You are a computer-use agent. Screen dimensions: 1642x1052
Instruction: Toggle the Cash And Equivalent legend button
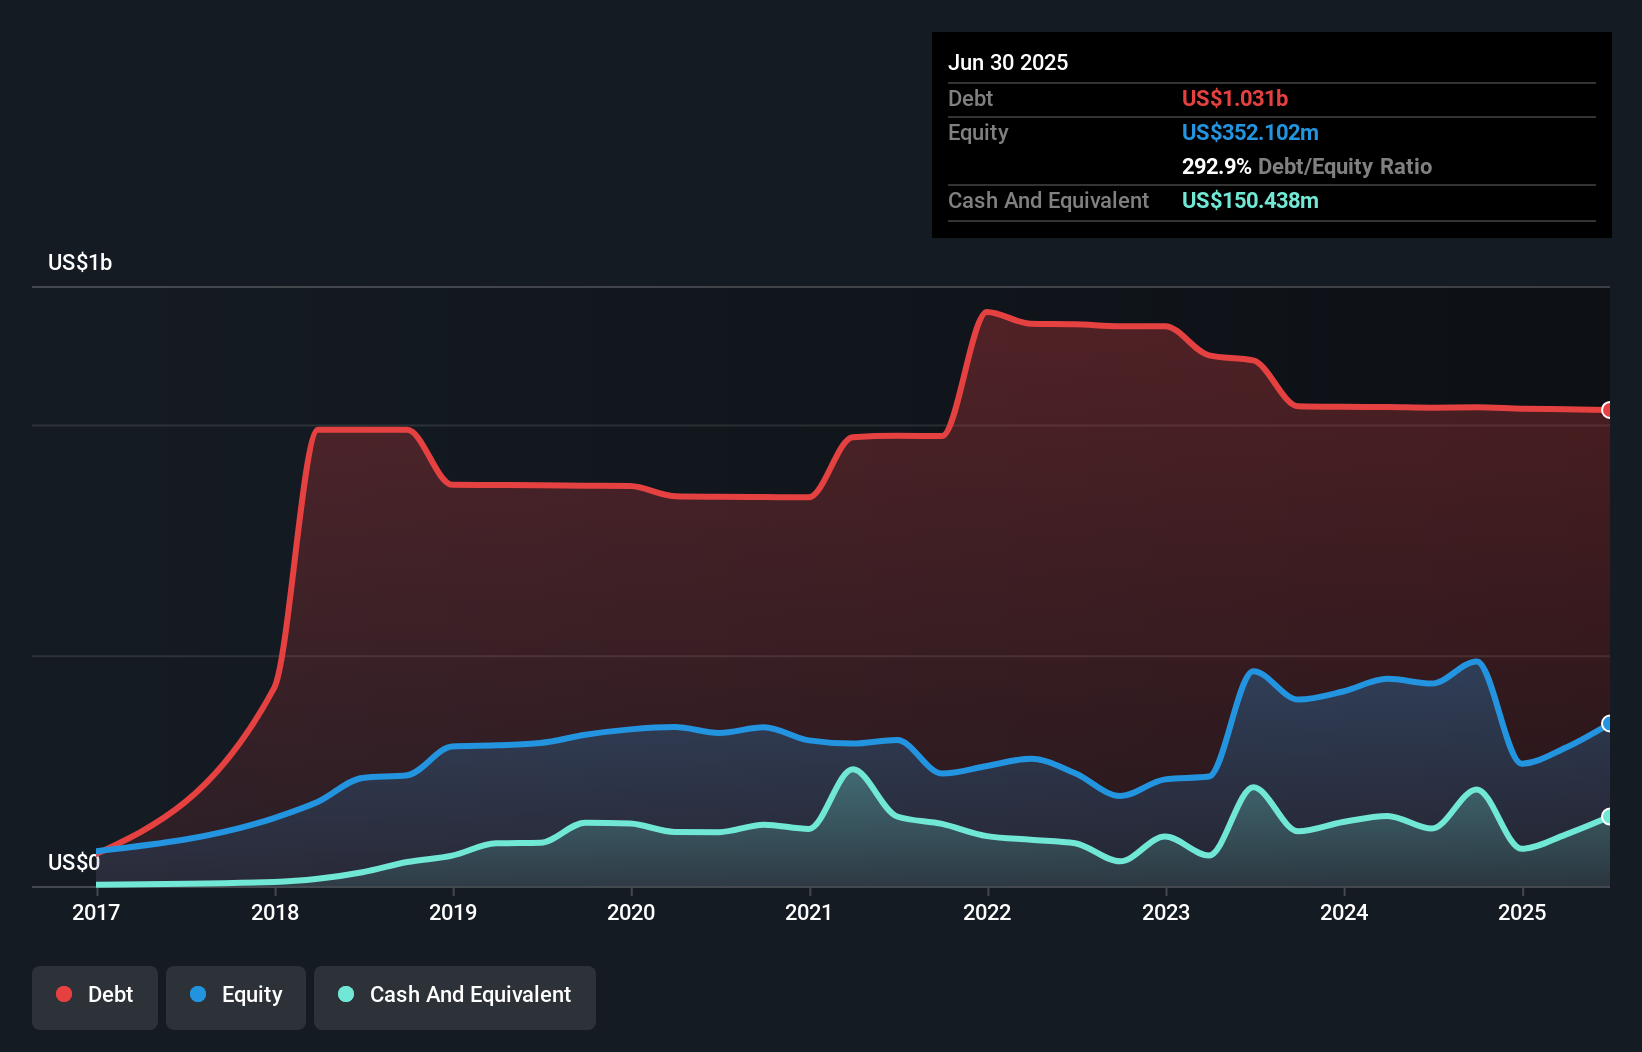(x=455, y=997)
